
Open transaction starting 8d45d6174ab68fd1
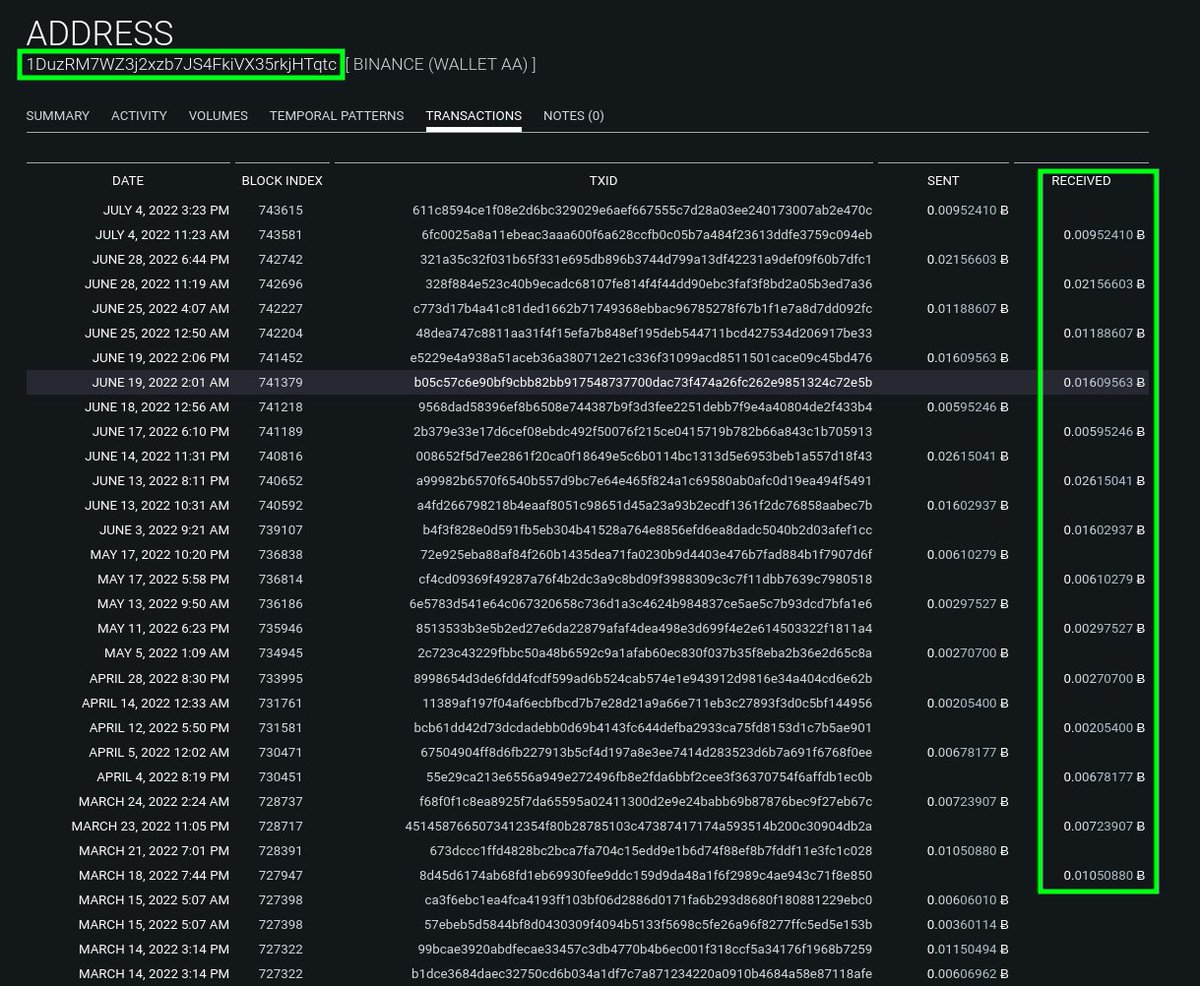646,875
